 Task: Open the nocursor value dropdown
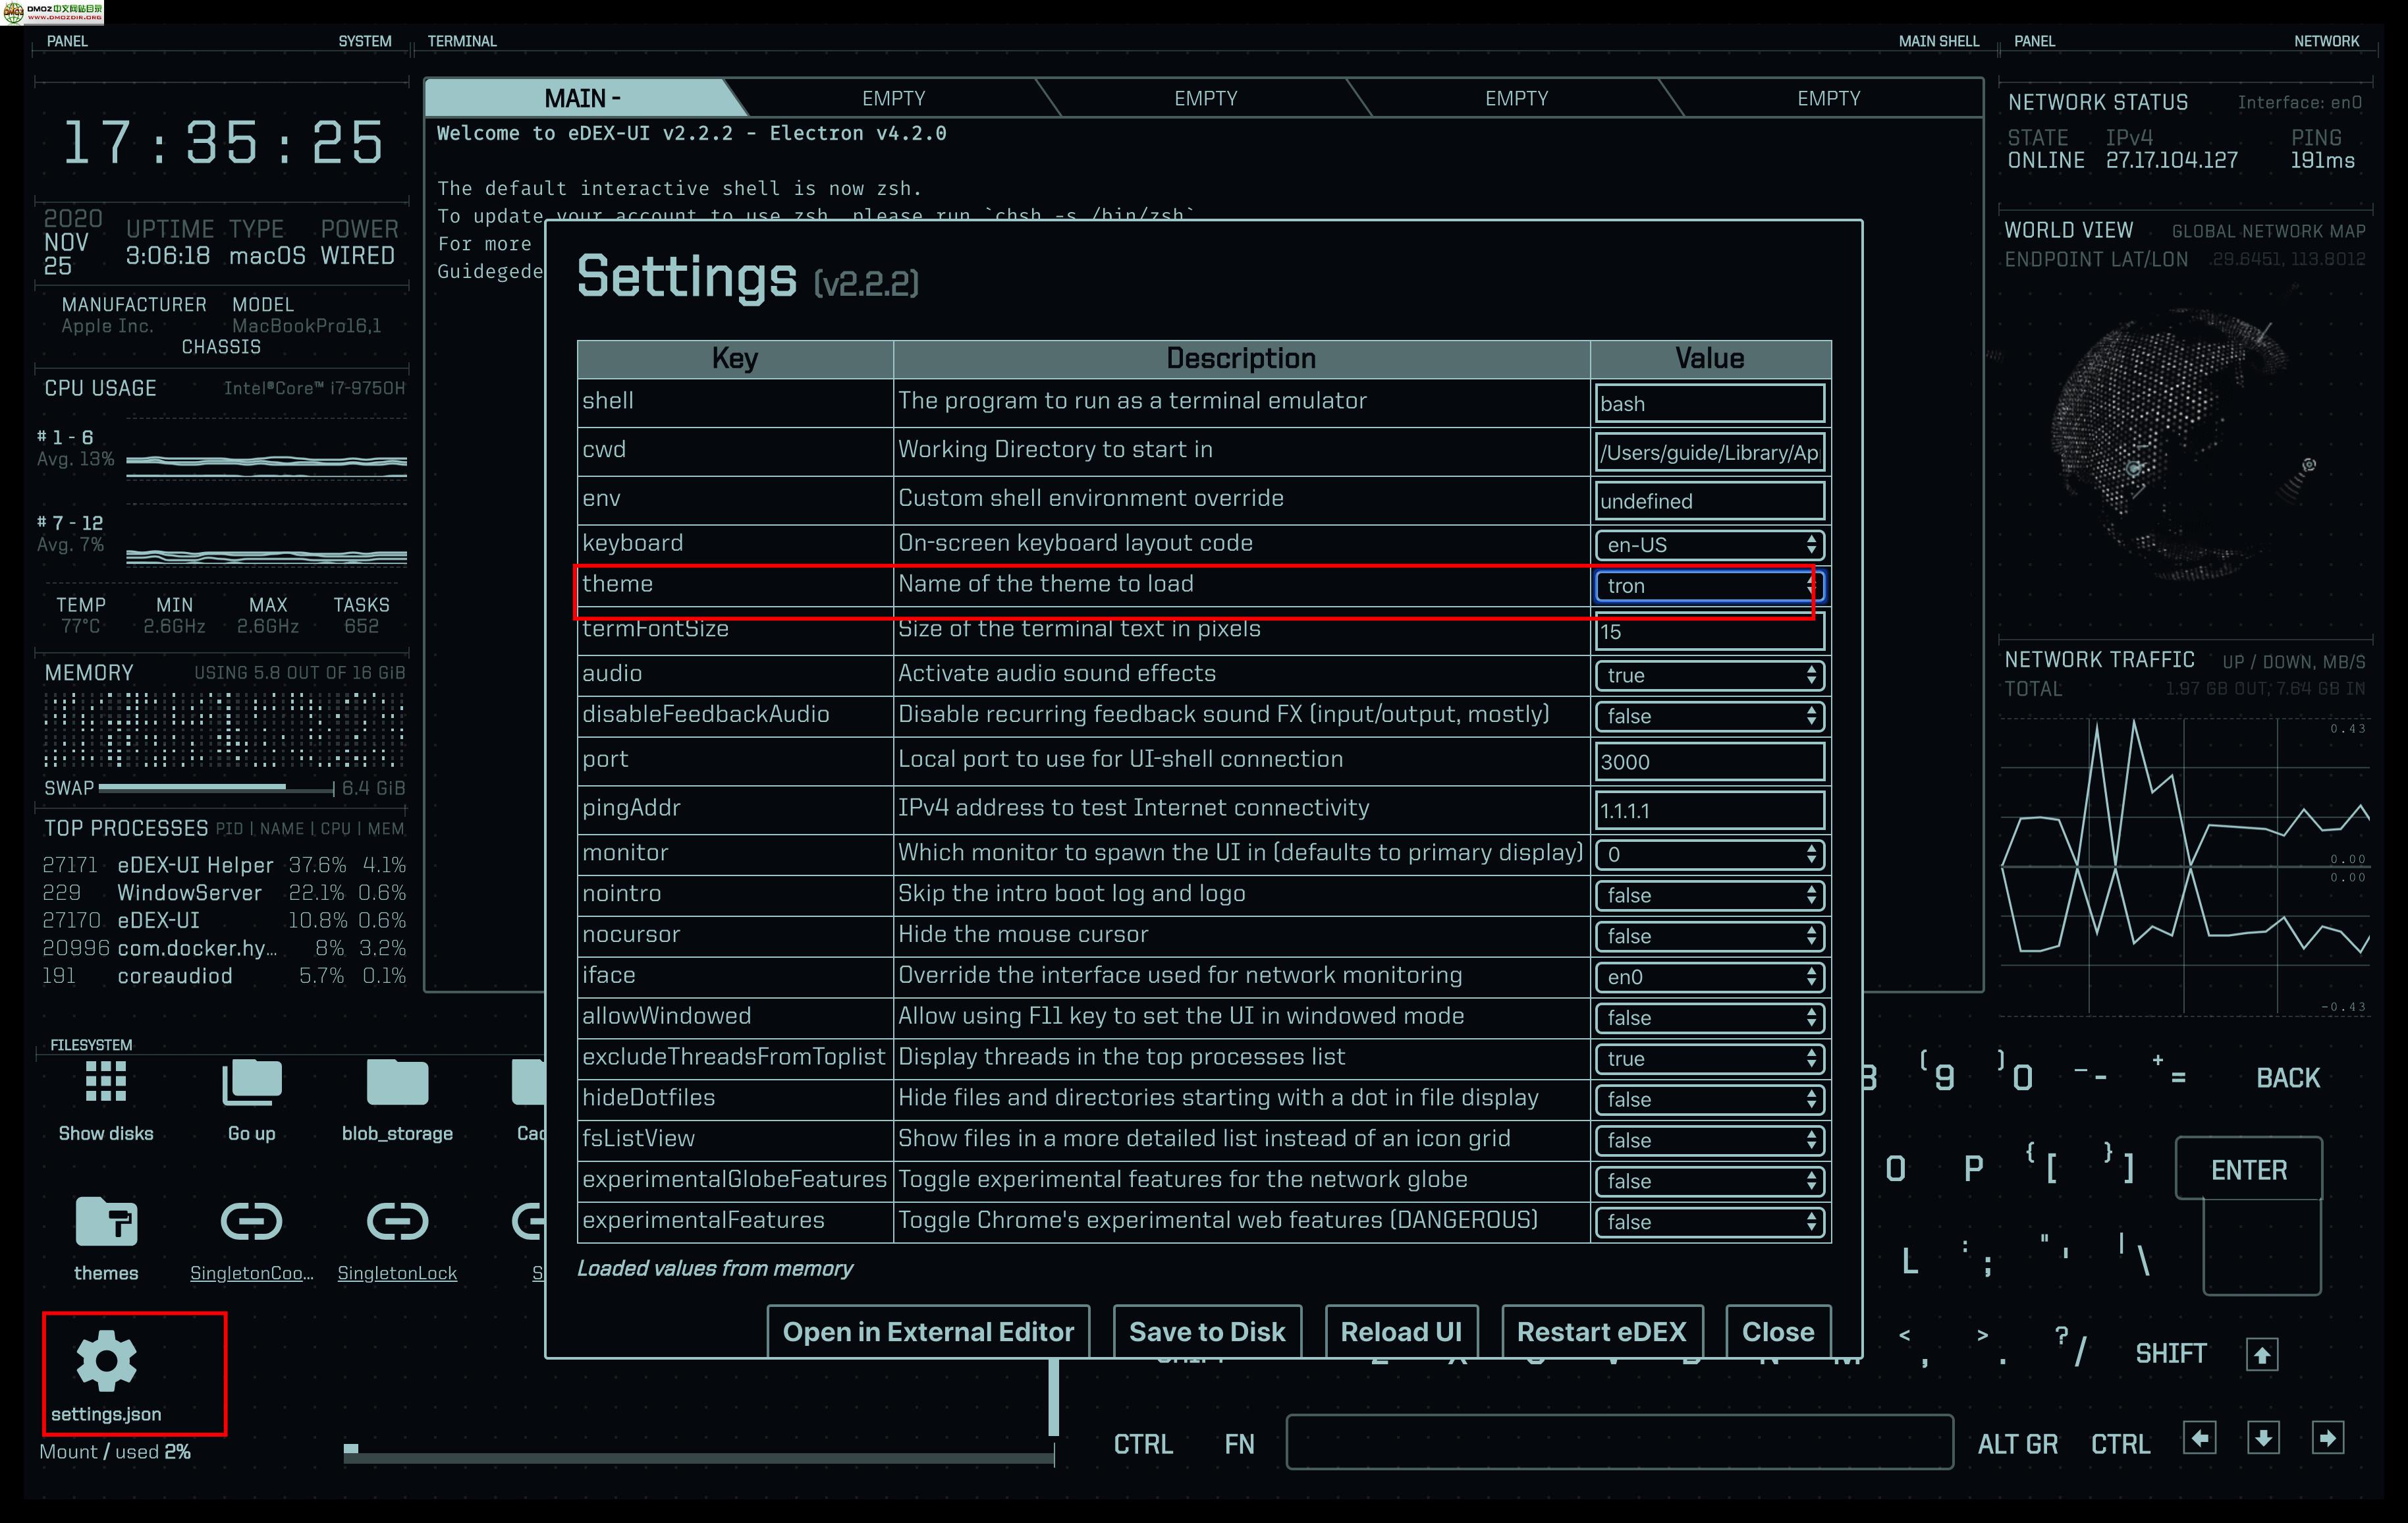coord(1709,936)
